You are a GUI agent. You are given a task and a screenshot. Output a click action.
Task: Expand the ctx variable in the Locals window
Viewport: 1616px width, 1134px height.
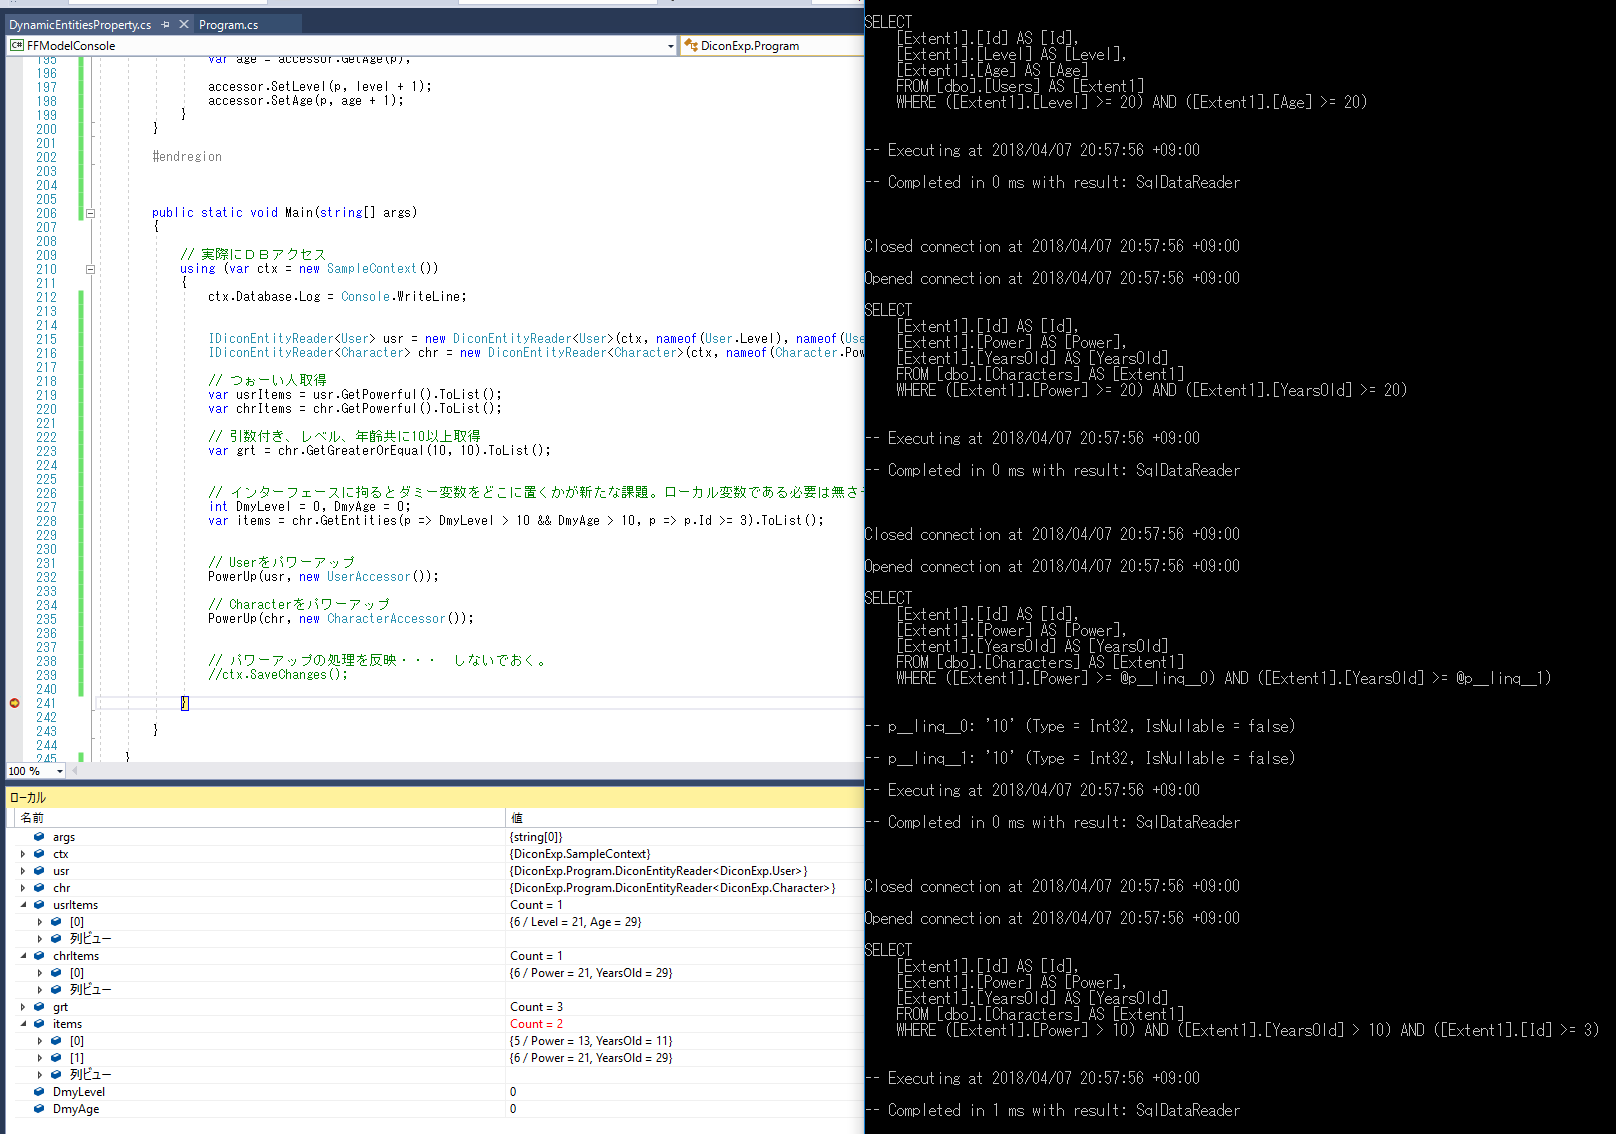pos(23,854)
